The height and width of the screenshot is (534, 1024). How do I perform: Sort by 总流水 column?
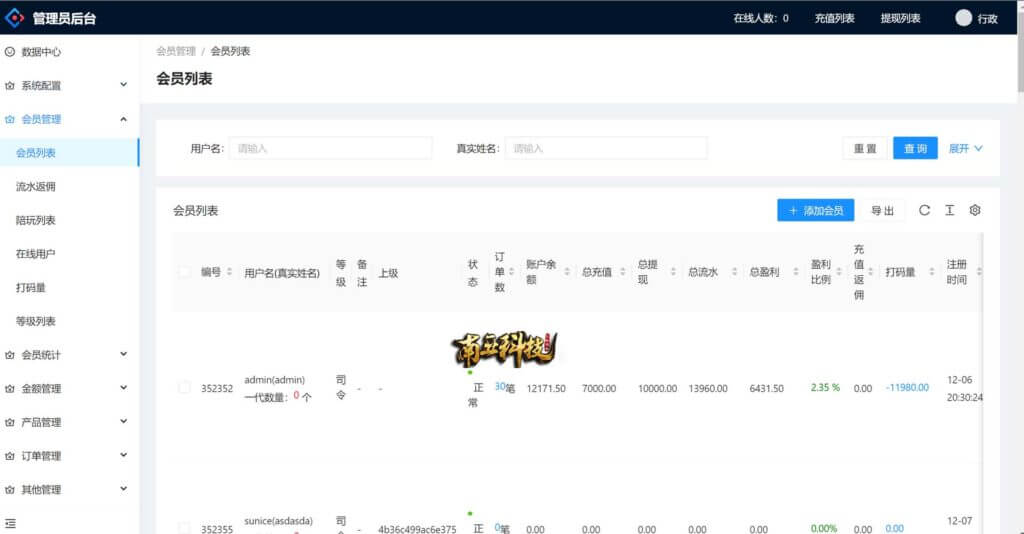click(x=734, y=272)
